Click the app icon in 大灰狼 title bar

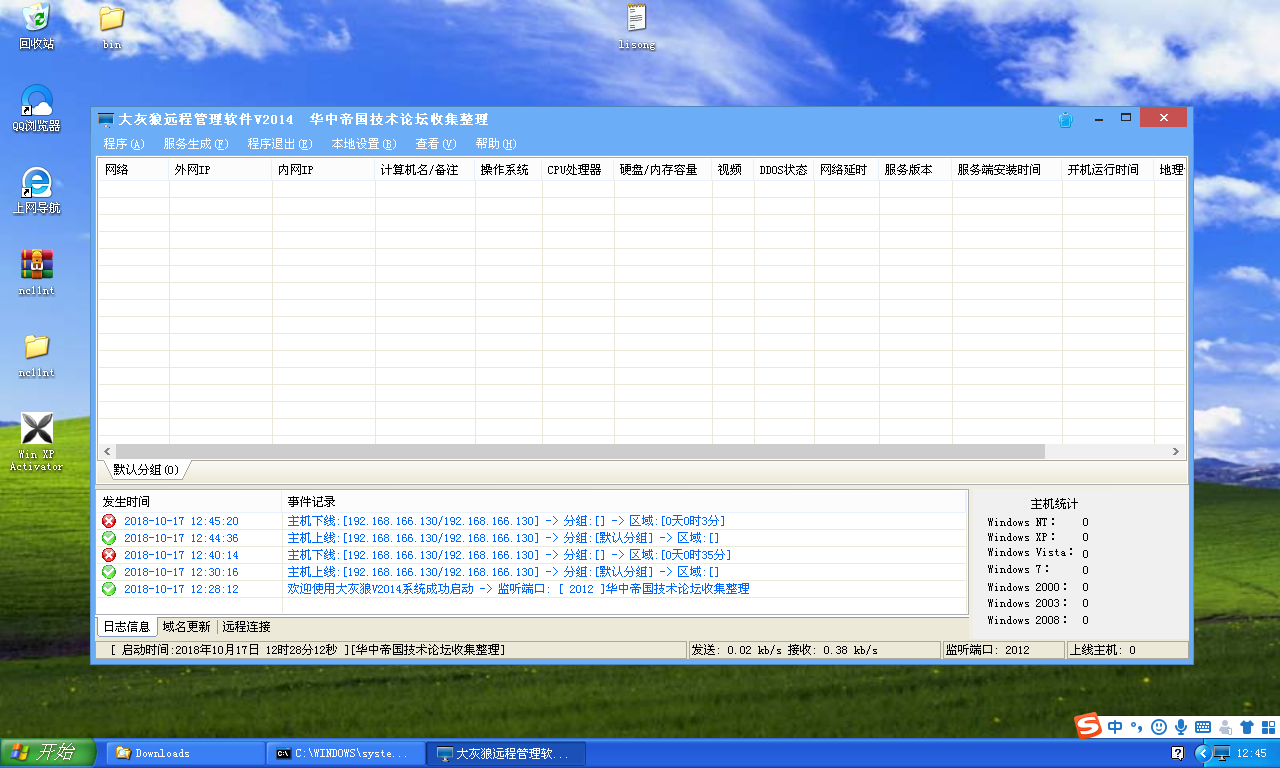[106, 119]
